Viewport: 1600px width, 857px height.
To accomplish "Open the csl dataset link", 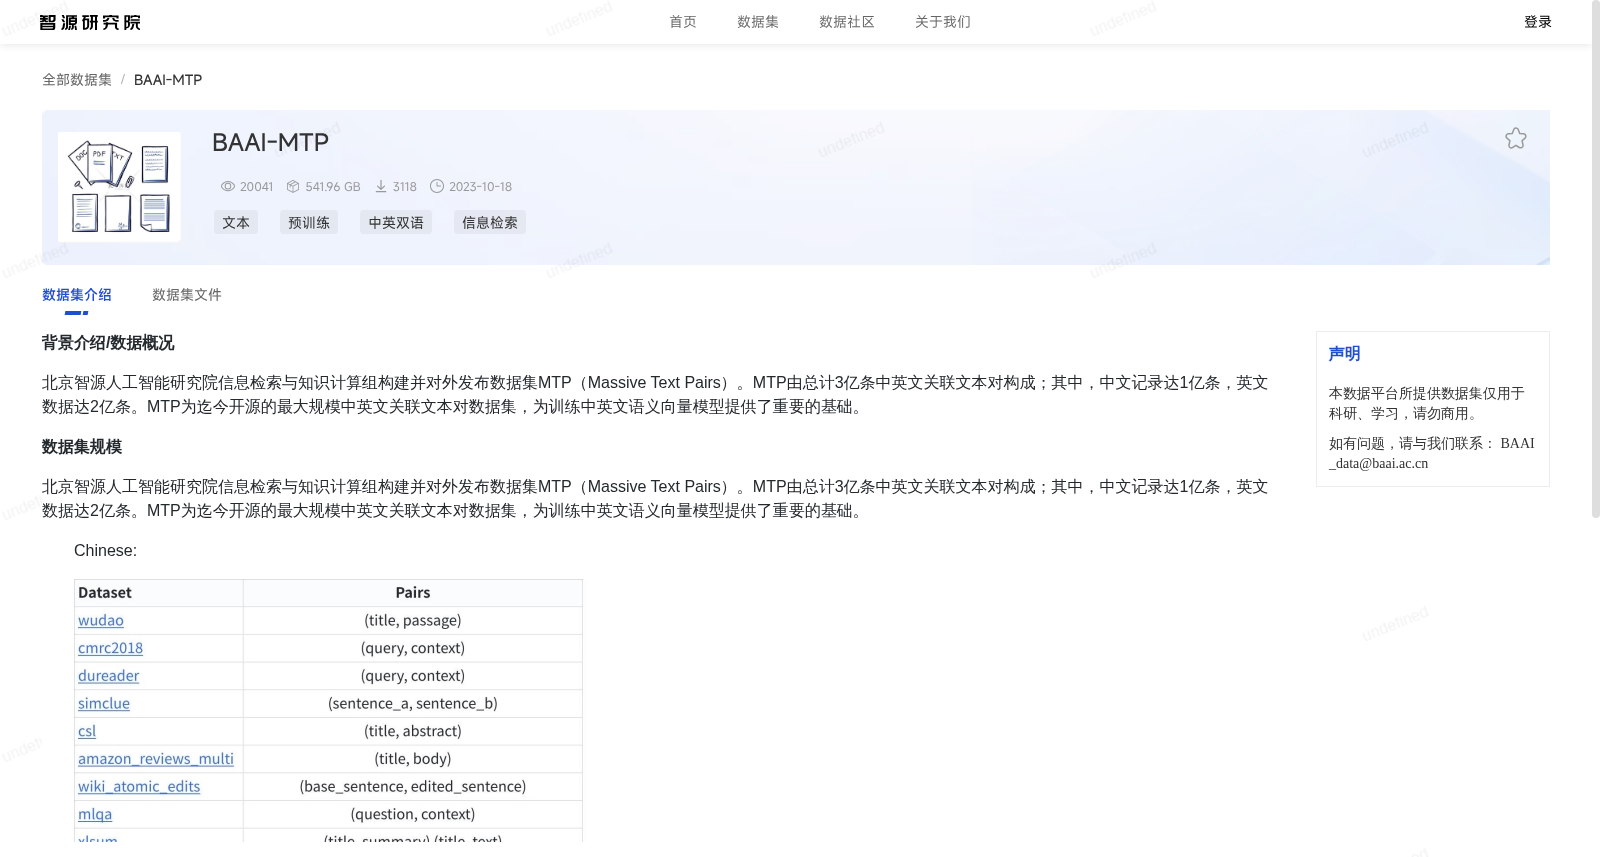I will coord(87,731).
